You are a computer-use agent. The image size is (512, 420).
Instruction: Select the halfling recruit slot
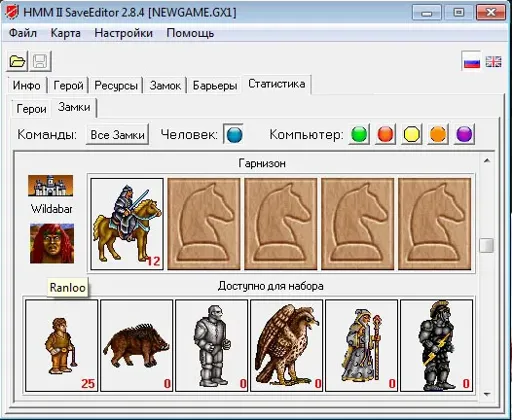tap(62, 345)
